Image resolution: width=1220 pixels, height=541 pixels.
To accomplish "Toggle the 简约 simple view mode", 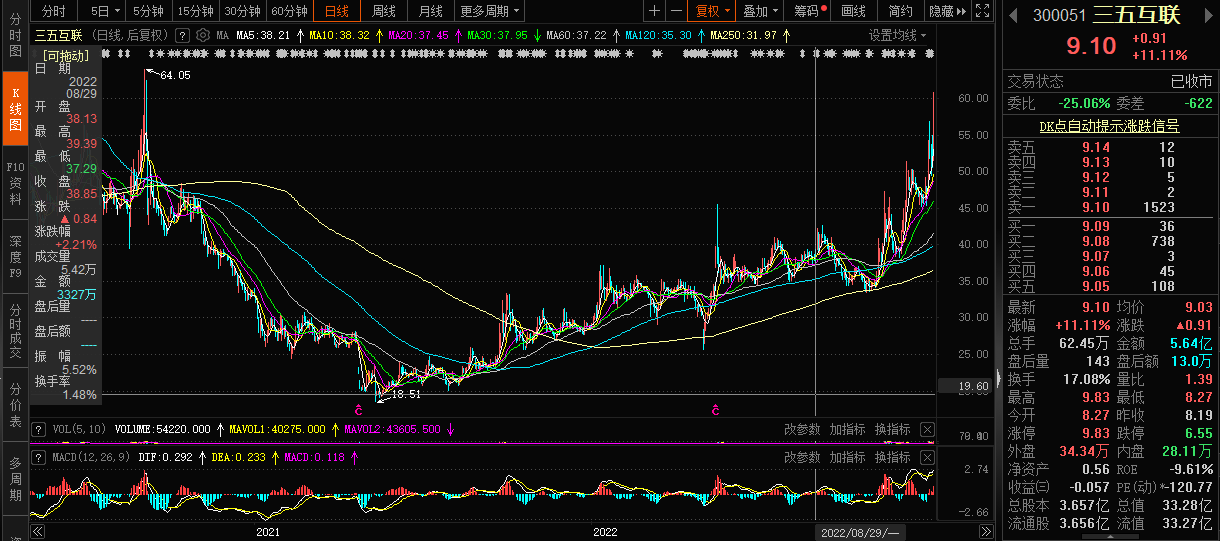I will tap(900, 11).
